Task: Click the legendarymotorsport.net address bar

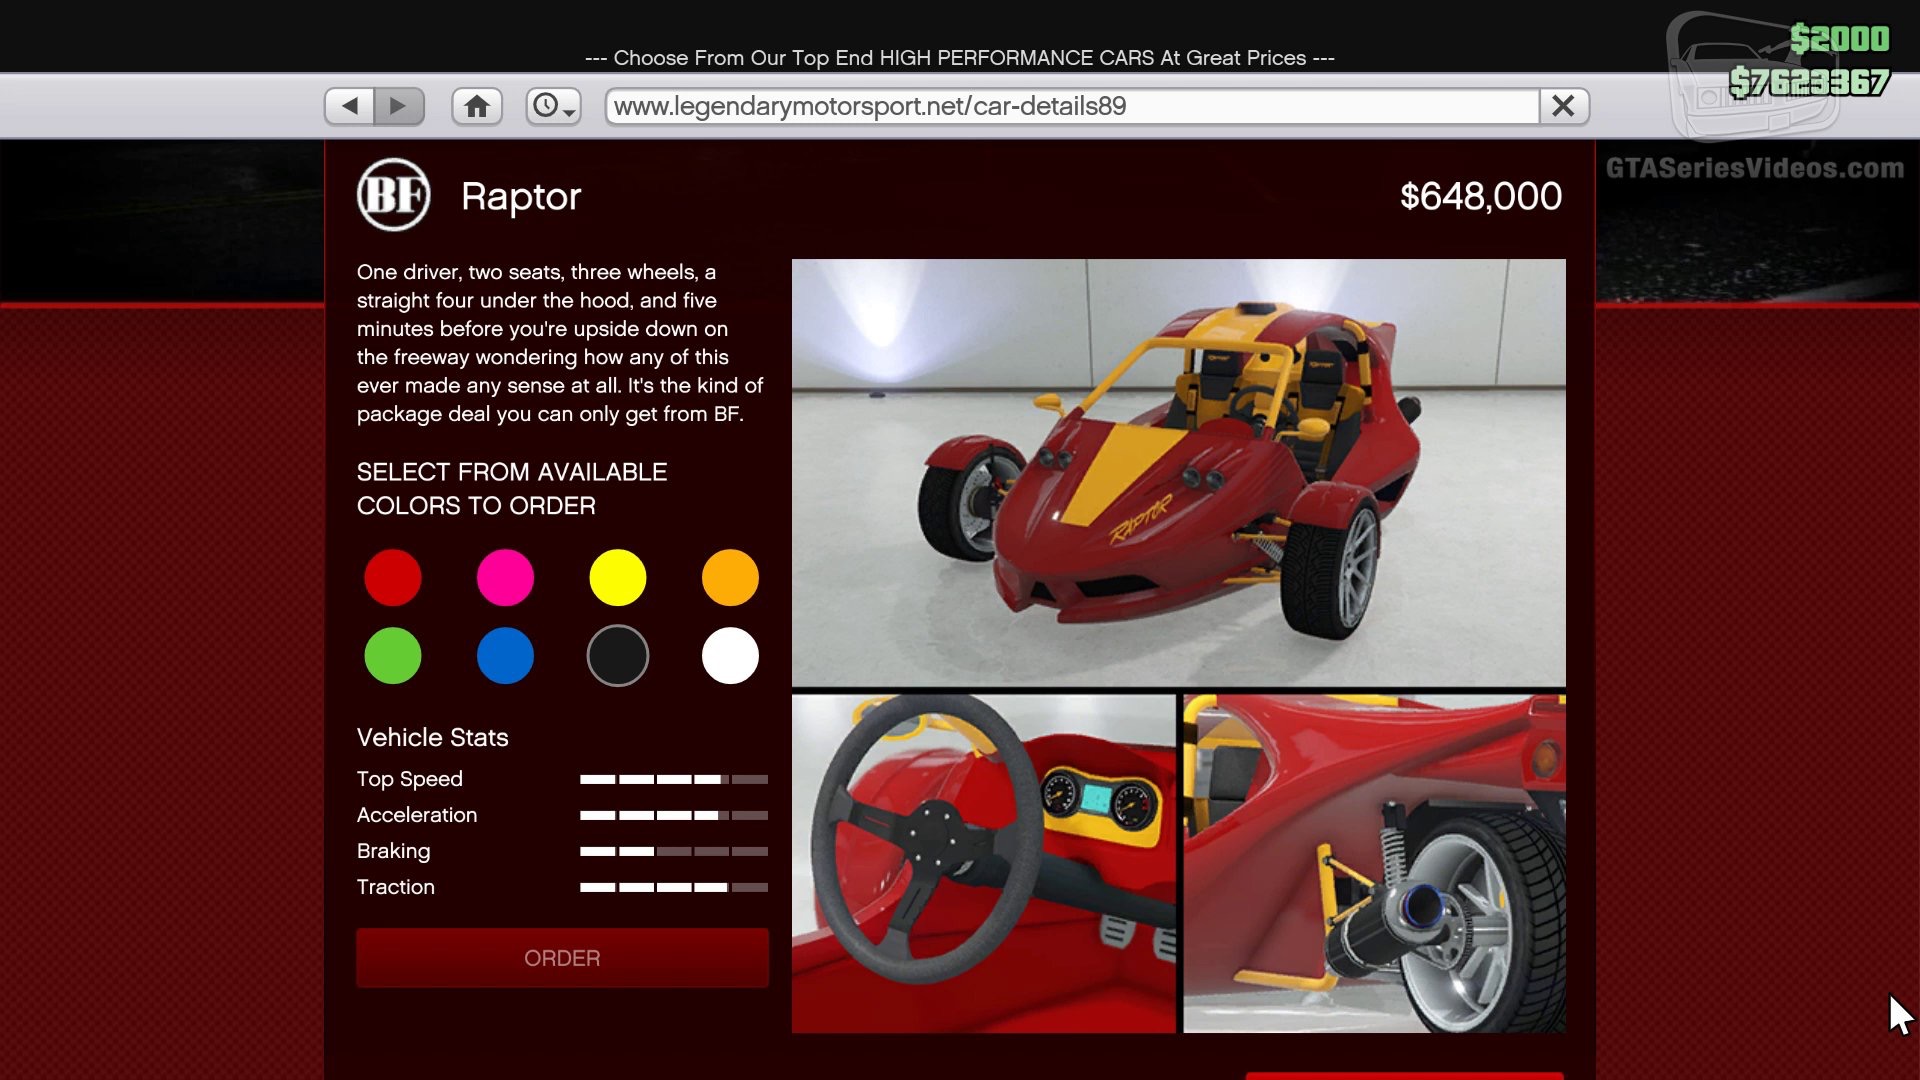Action: (1070, 106)
